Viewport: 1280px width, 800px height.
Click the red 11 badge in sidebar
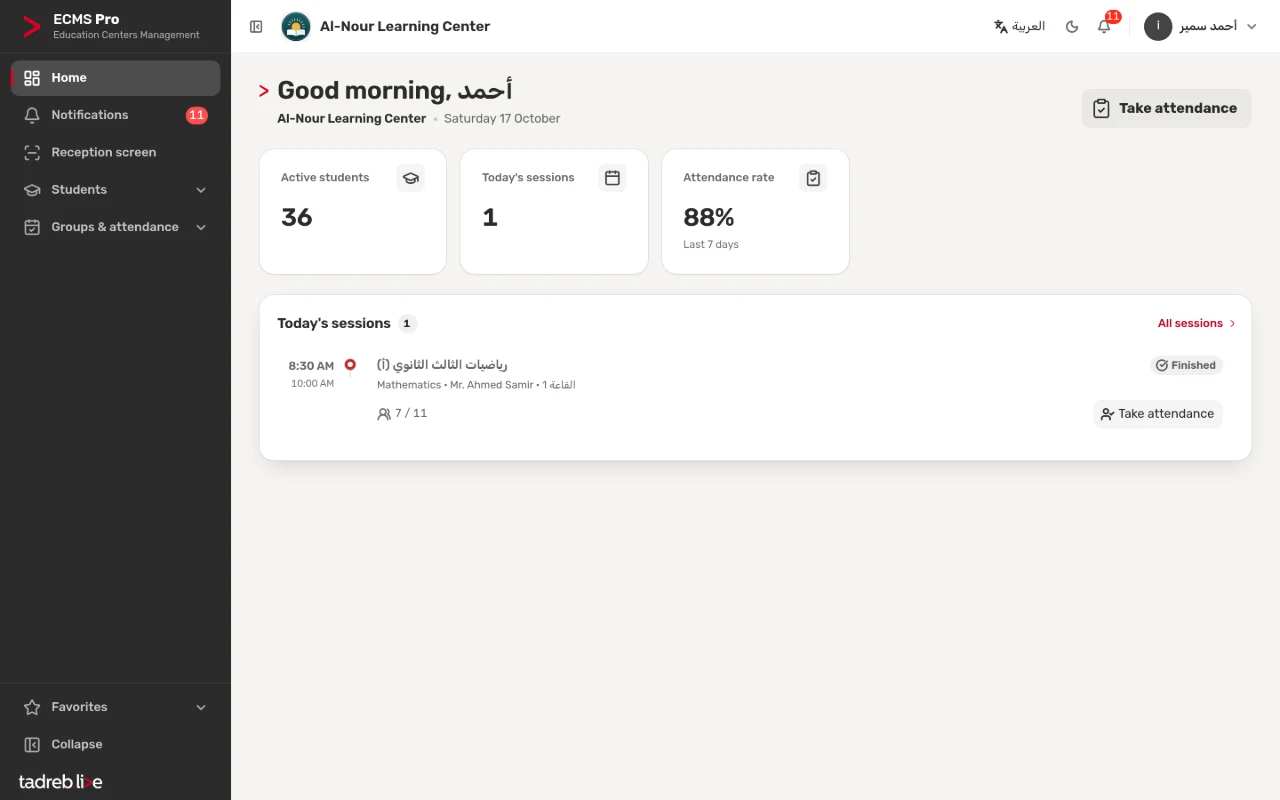click(x=197, y=115)
